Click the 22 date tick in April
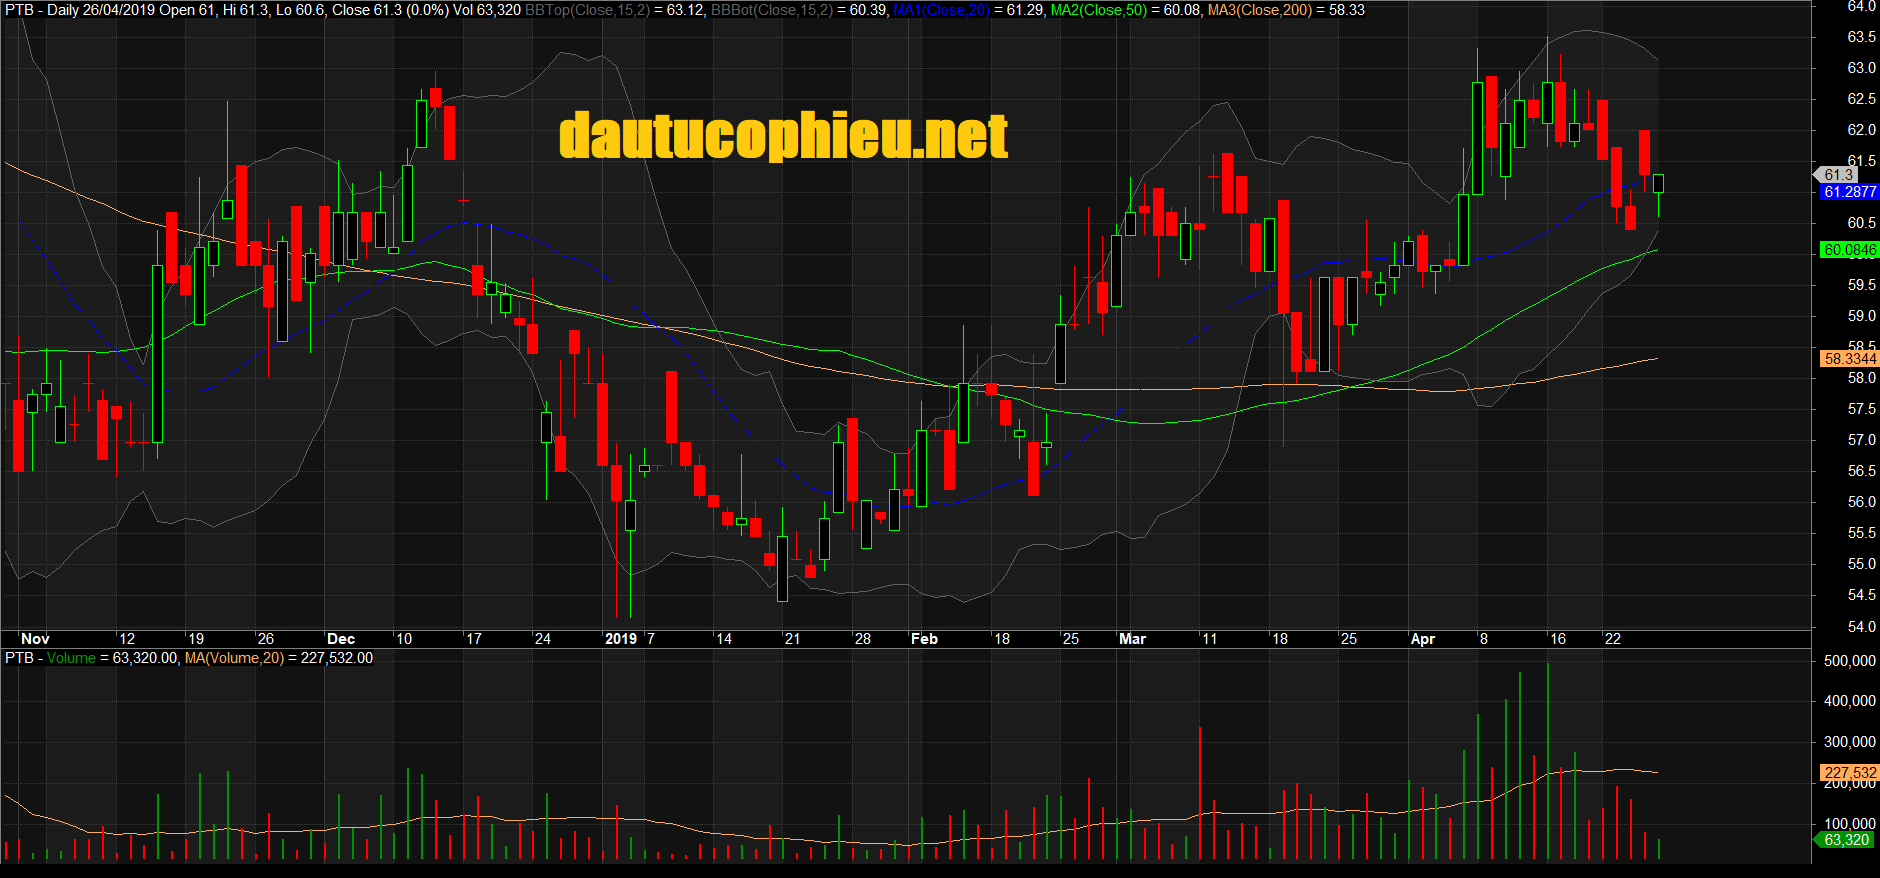This screenshot has width=1880, height=878. 1612,639
